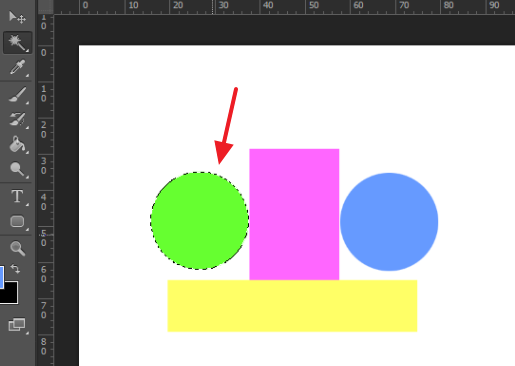Click the magenta rectangle on canvas
Screen dimensions: 515x366
pyautogui.click(x=294, y=214)
